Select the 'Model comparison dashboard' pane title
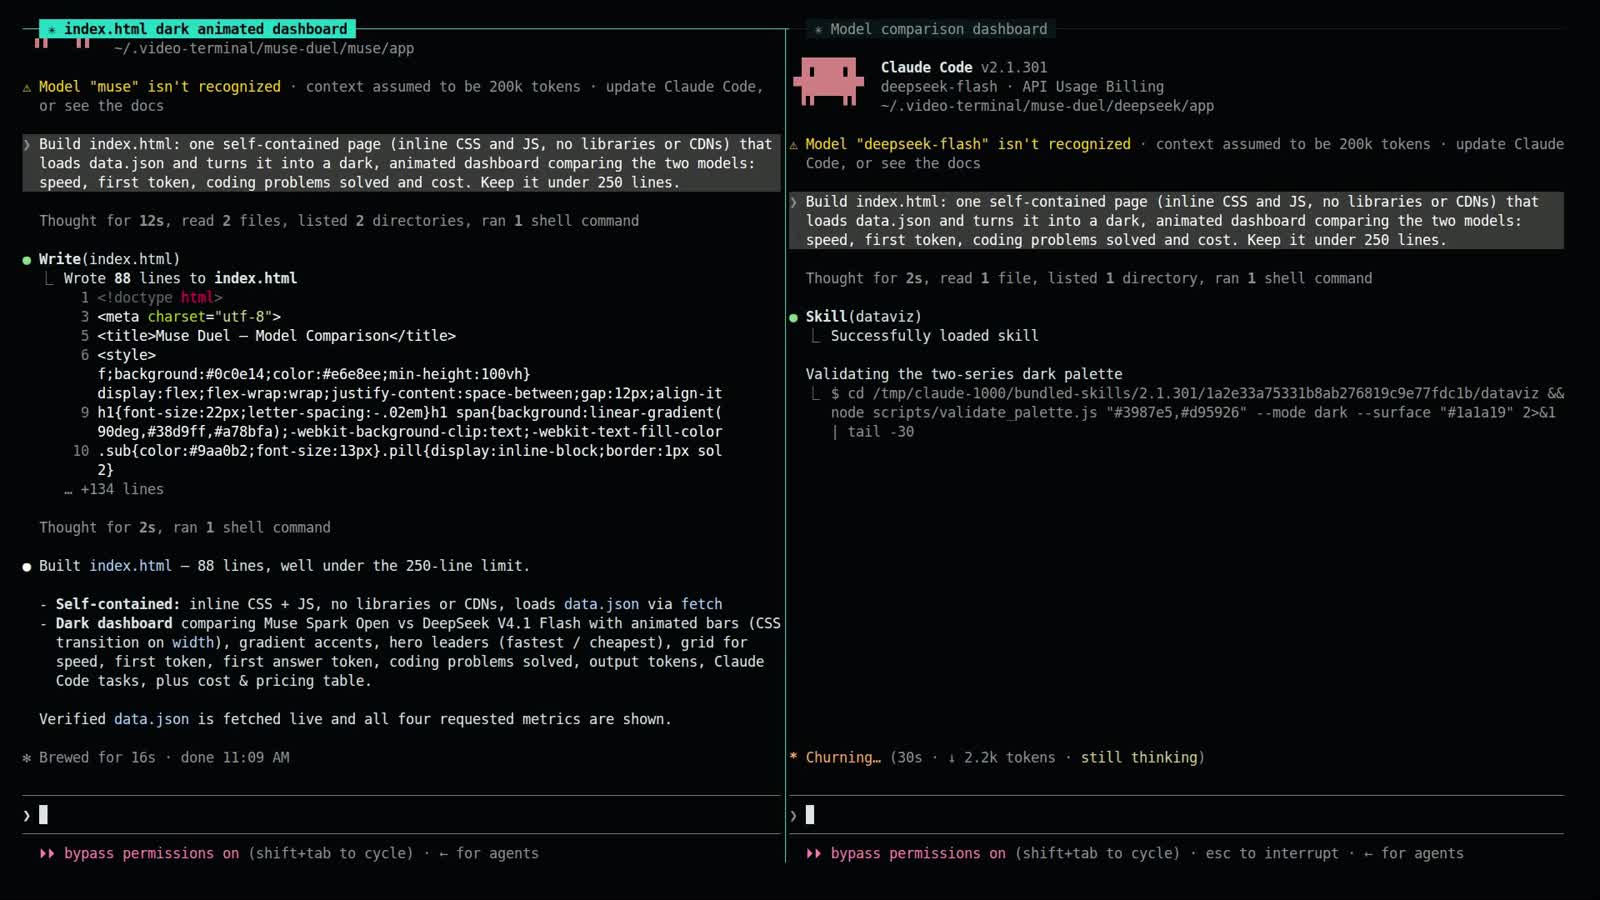 click(931, 29)
